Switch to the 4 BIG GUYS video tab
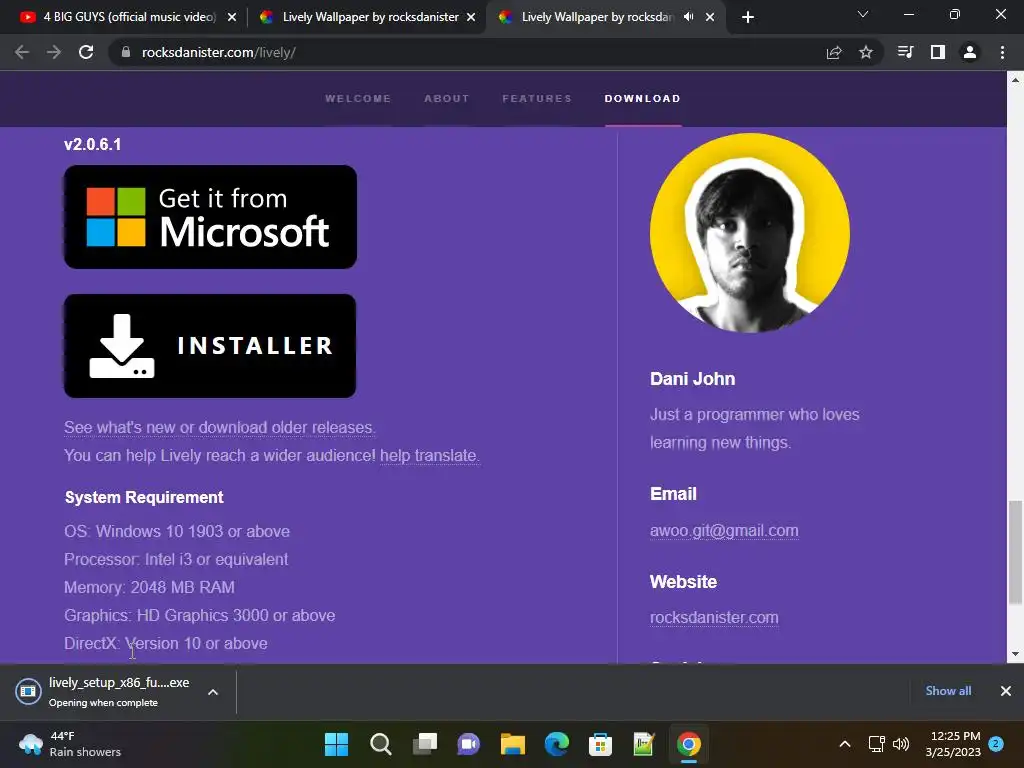Image resolution: width=1024 pixels, height=768 pixels. click(128, 17)
